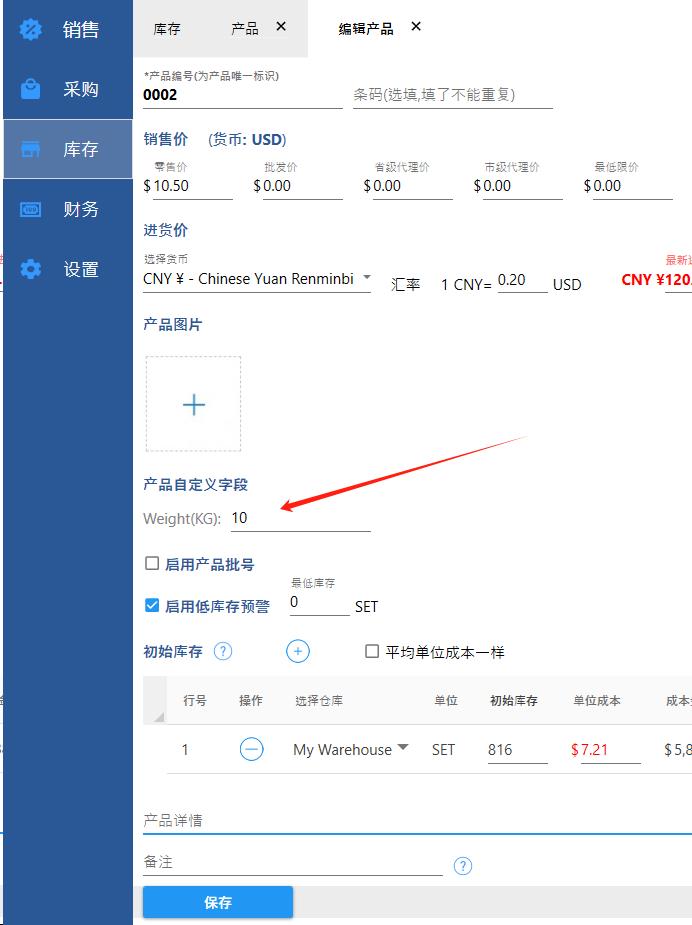The image size is (692, 925).
Task: Click the help icon beside 备注 field
Action: [462, 866]
